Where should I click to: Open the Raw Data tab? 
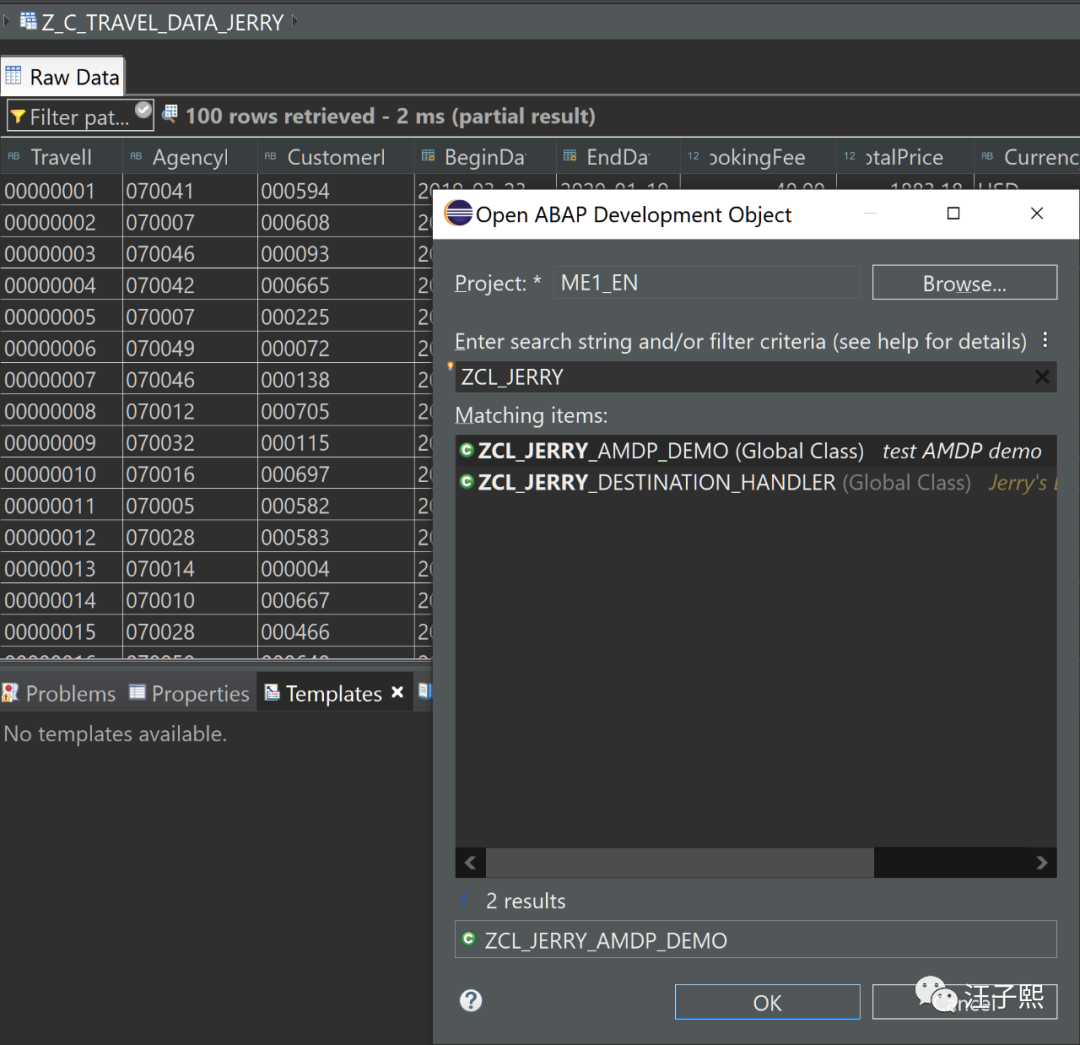pyautogui.click(x=63, y=76)
